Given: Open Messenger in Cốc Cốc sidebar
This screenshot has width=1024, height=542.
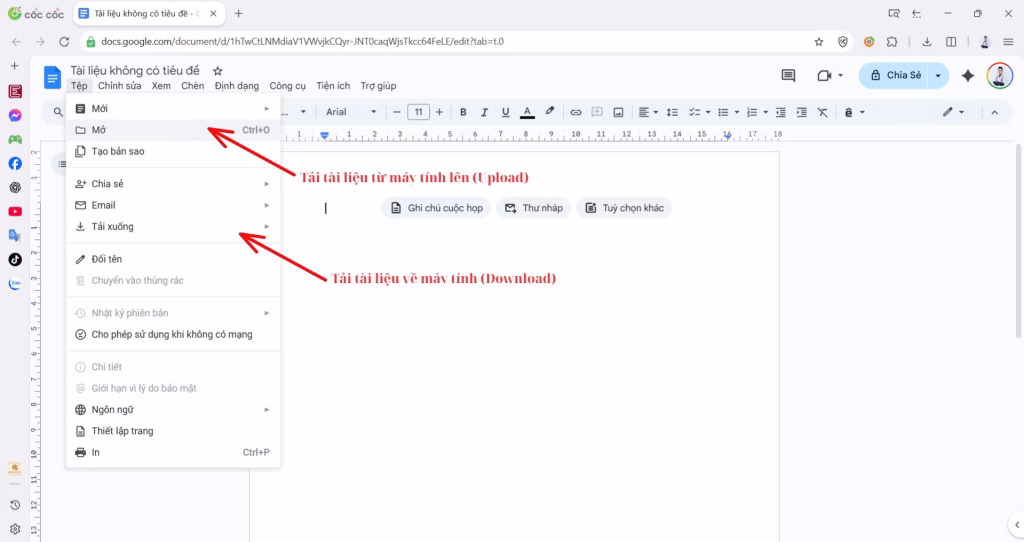Looking at the screenshot, I should [x=15, y=116].
